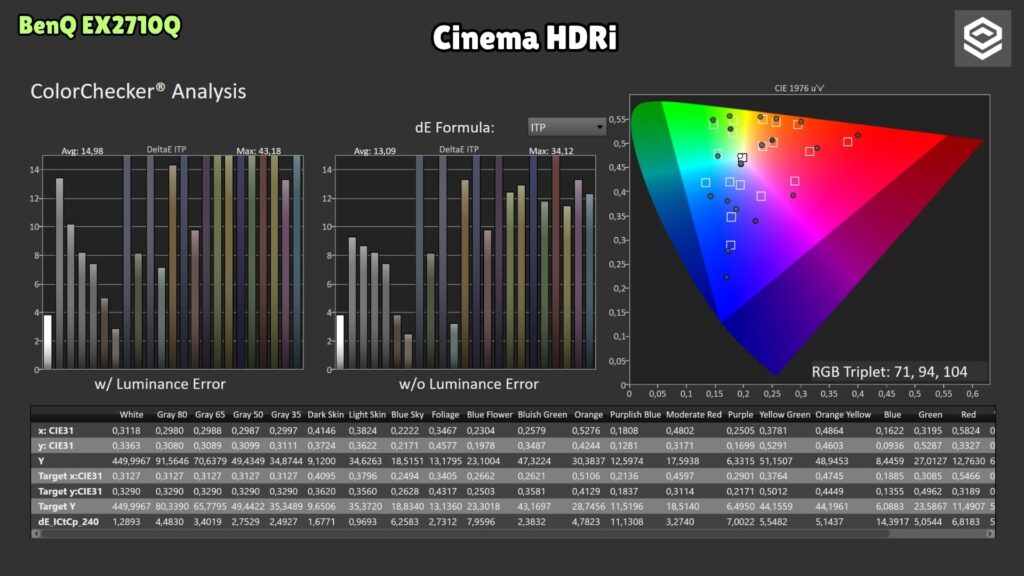
Task: Click the cell value 14,3917
Action: click(x=890, y=522)
